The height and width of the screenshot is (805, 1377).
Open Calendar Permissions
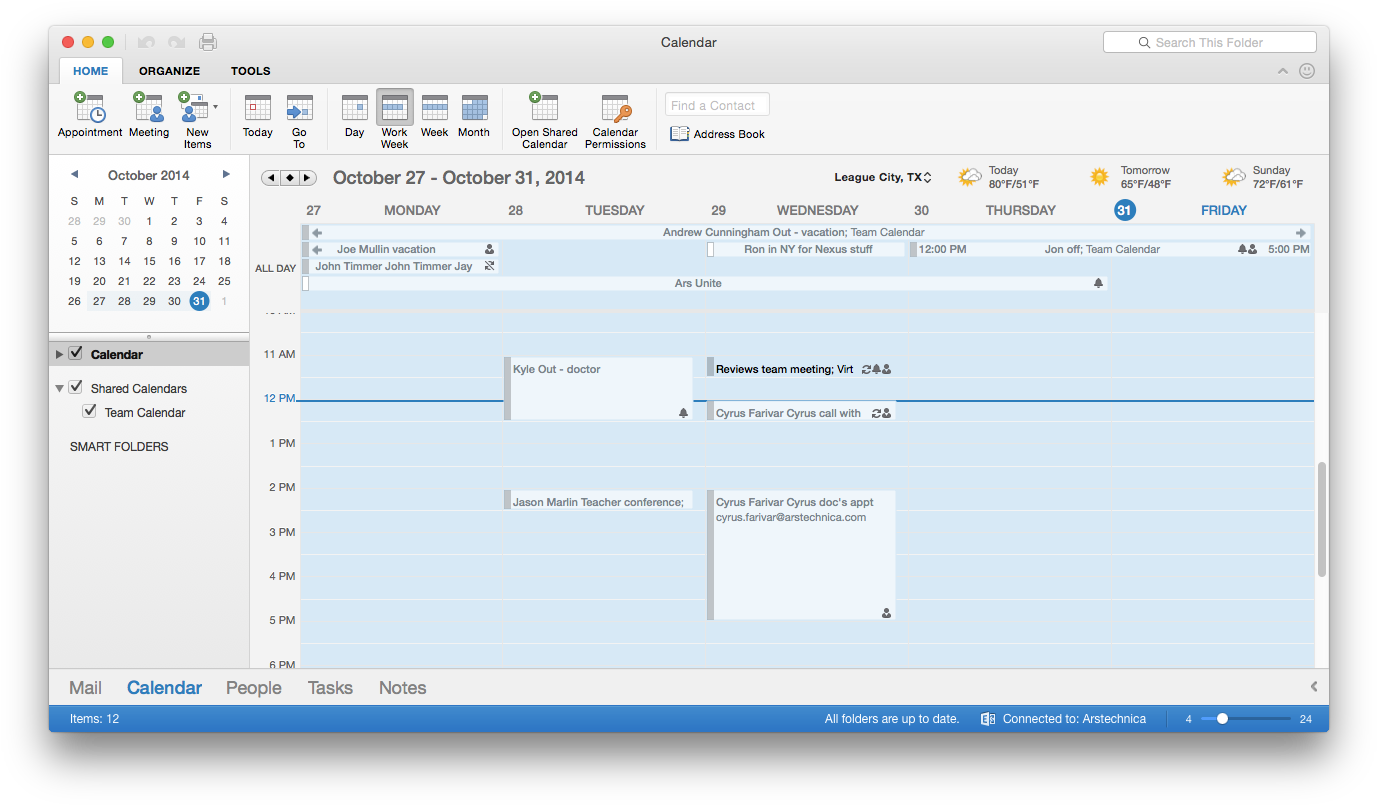[x=615, y=108]
